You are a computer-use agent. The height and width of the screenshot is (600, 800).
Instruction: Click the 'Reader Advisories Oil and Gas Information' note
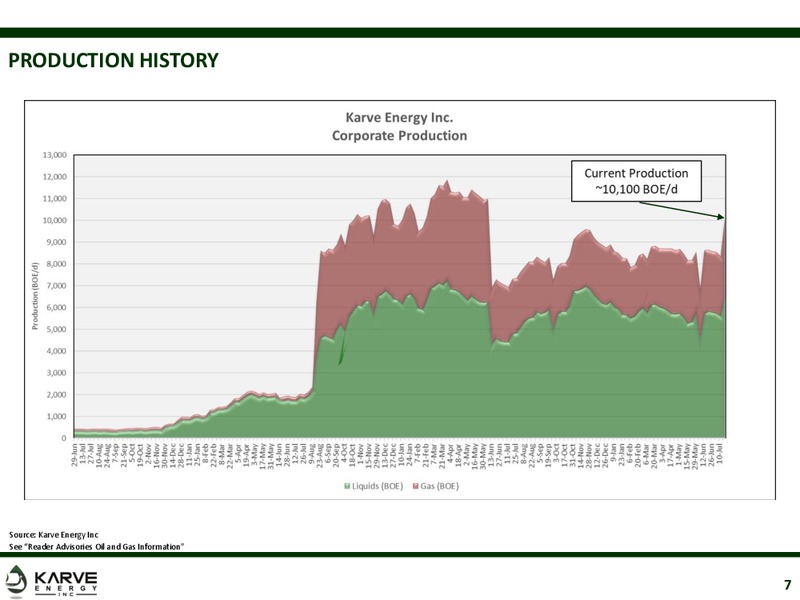pyautogui.click(x=105, y=547)
